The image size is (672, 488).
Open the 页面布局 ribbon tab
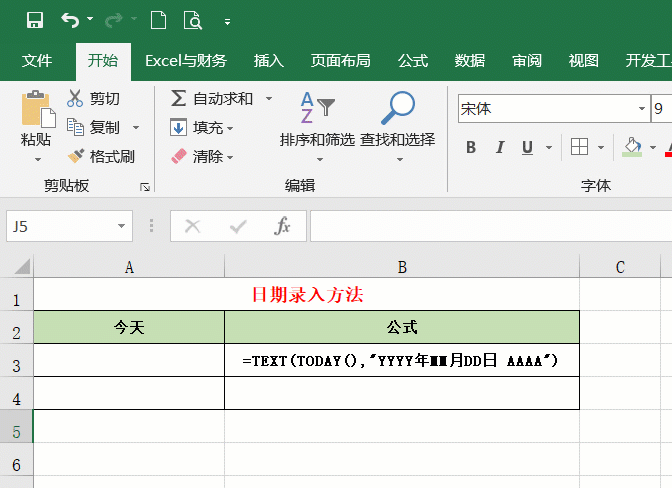click(340, 60)
